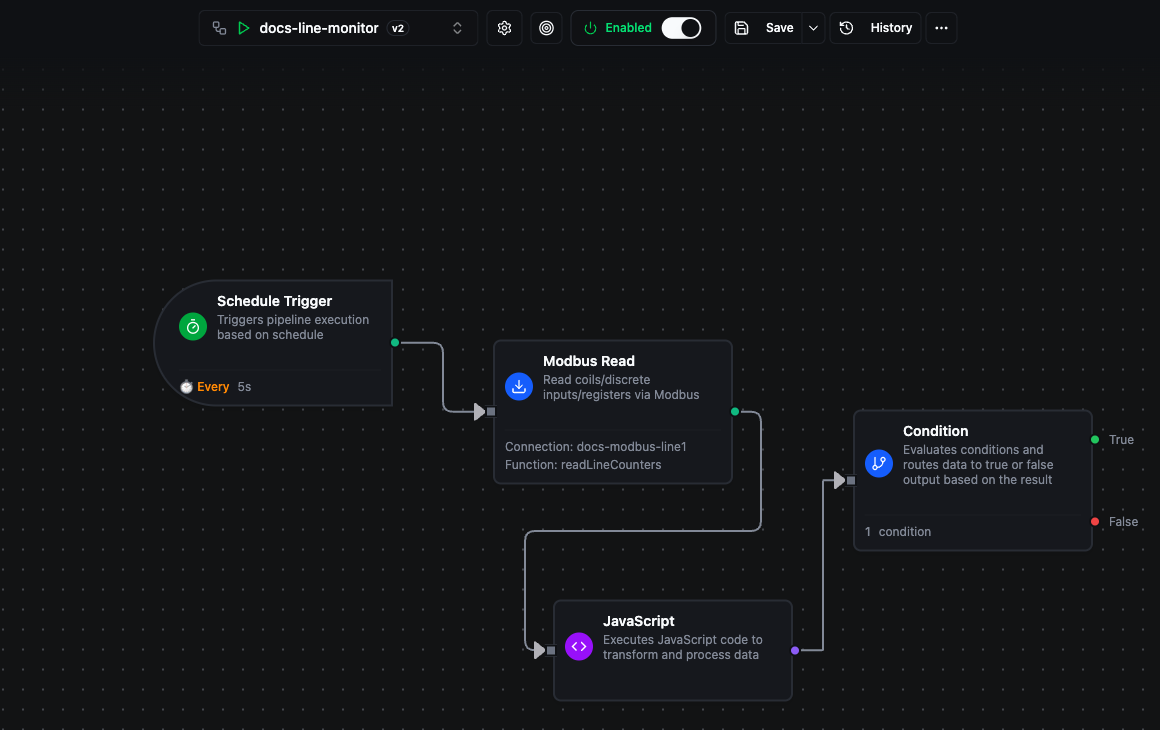Click the Schedule Trigger green output port

(395, 342)
